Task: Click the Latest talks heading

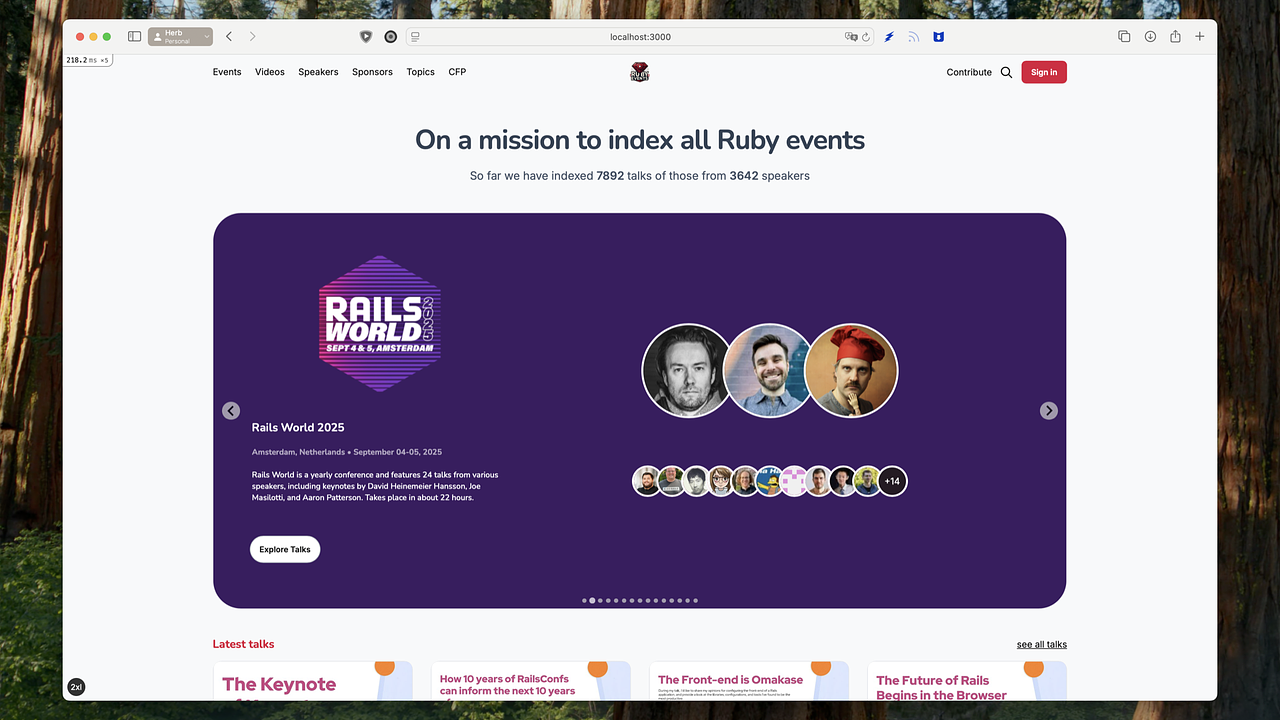Action: tap(243, 644)
